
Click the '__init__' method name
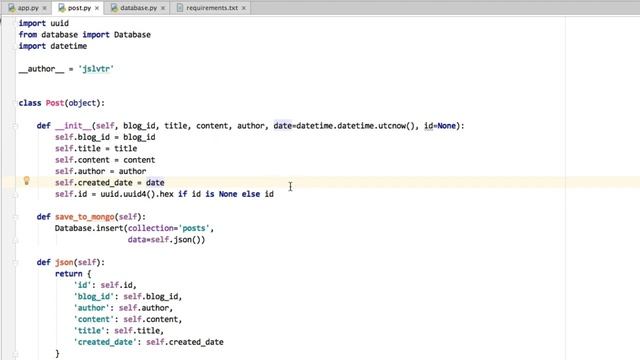[73, 126]
